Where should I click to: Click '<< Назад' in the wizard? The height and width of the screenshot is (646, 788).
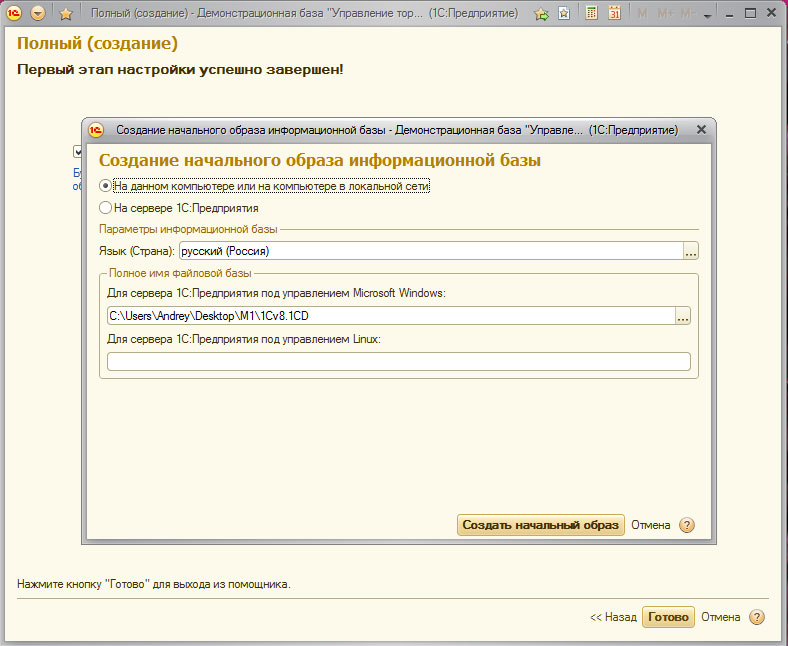click(x=613, y=617)
